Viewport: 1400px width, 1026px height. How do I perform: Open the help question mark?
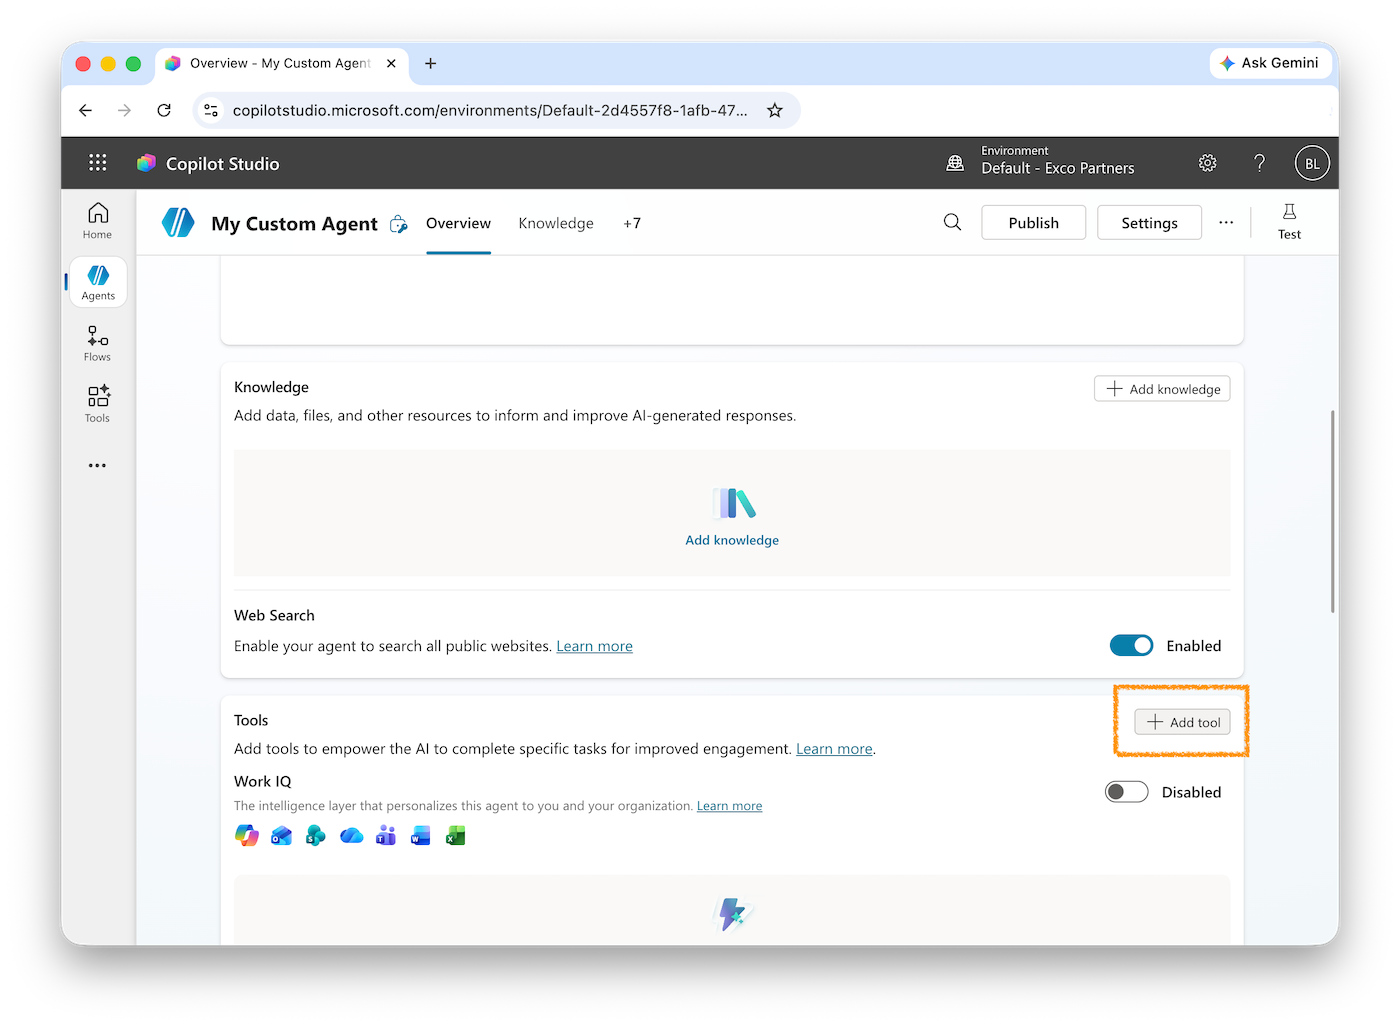(x=1260, y=163)
